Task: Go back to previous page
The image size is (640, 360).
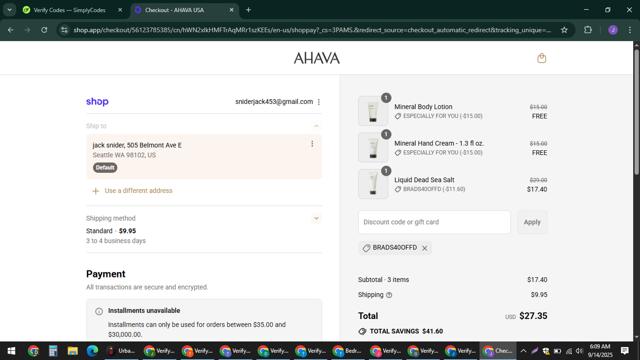Action: tap(11, 30)
